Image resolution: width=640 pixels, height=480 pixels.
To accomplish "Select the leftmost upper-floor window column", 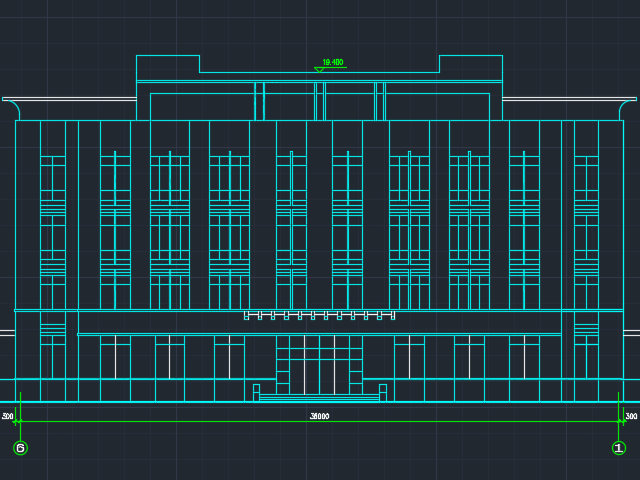I will 53,230.
